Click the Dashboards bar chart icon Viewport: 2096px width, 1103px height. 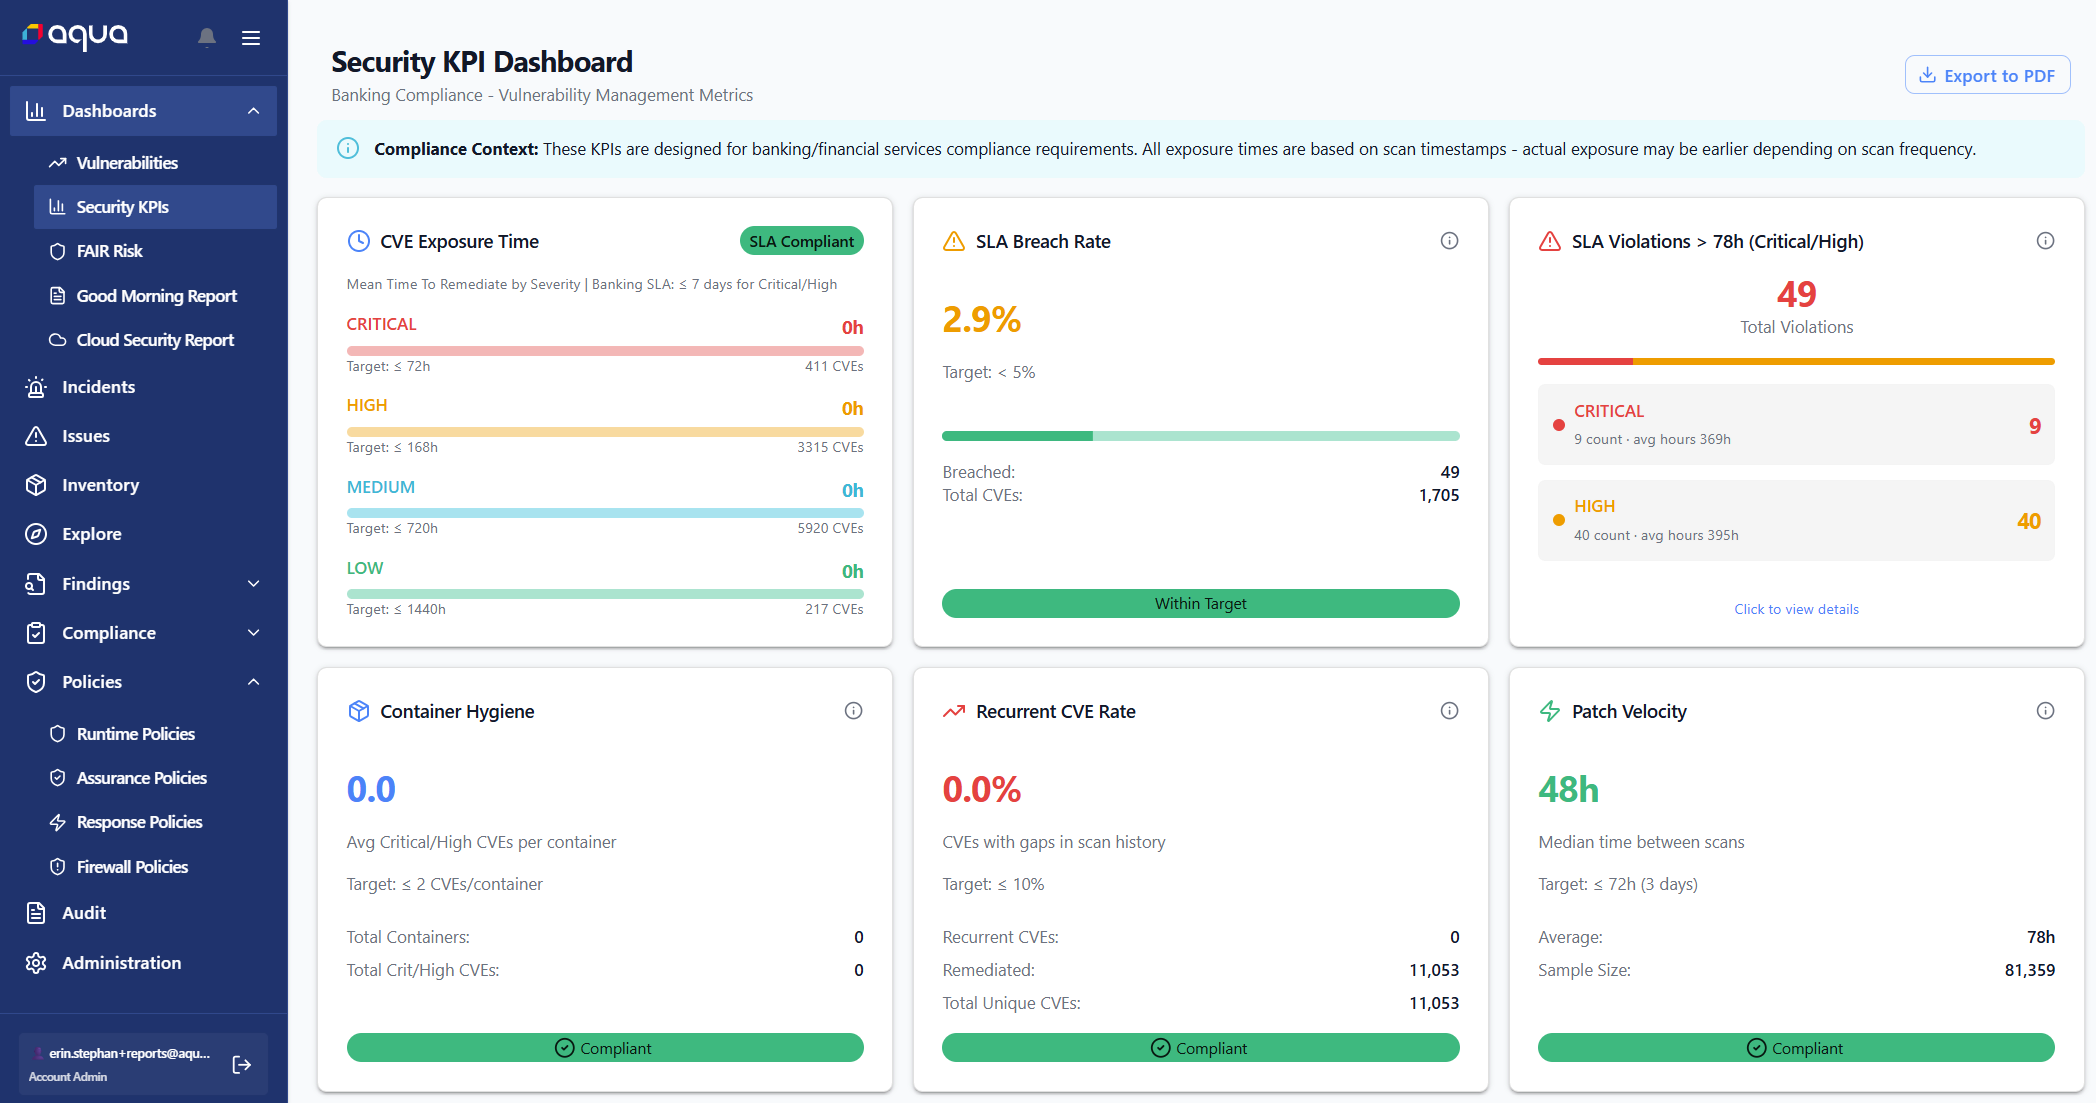36,111
